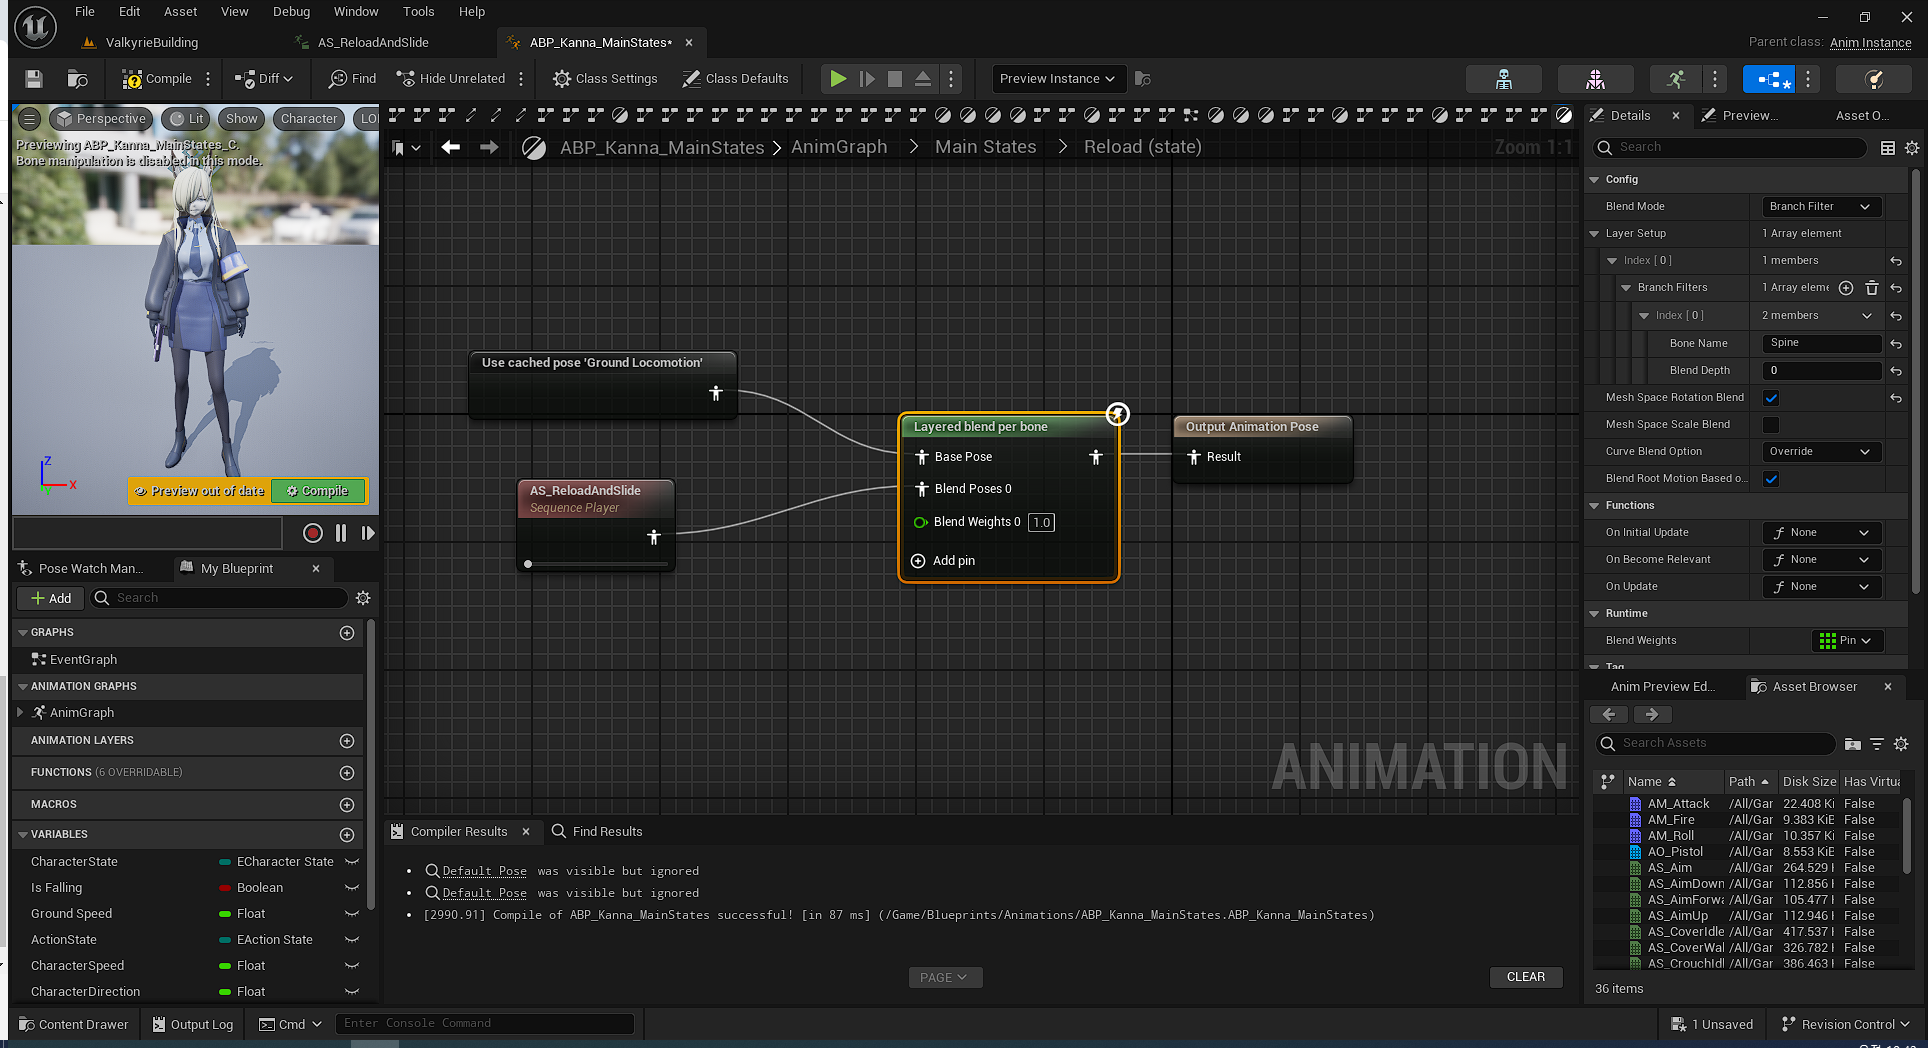1928x1048 pixels.
Task: Scrub the AS_ReloadAndSlide node progress slider
Action: tap(596, 564)
